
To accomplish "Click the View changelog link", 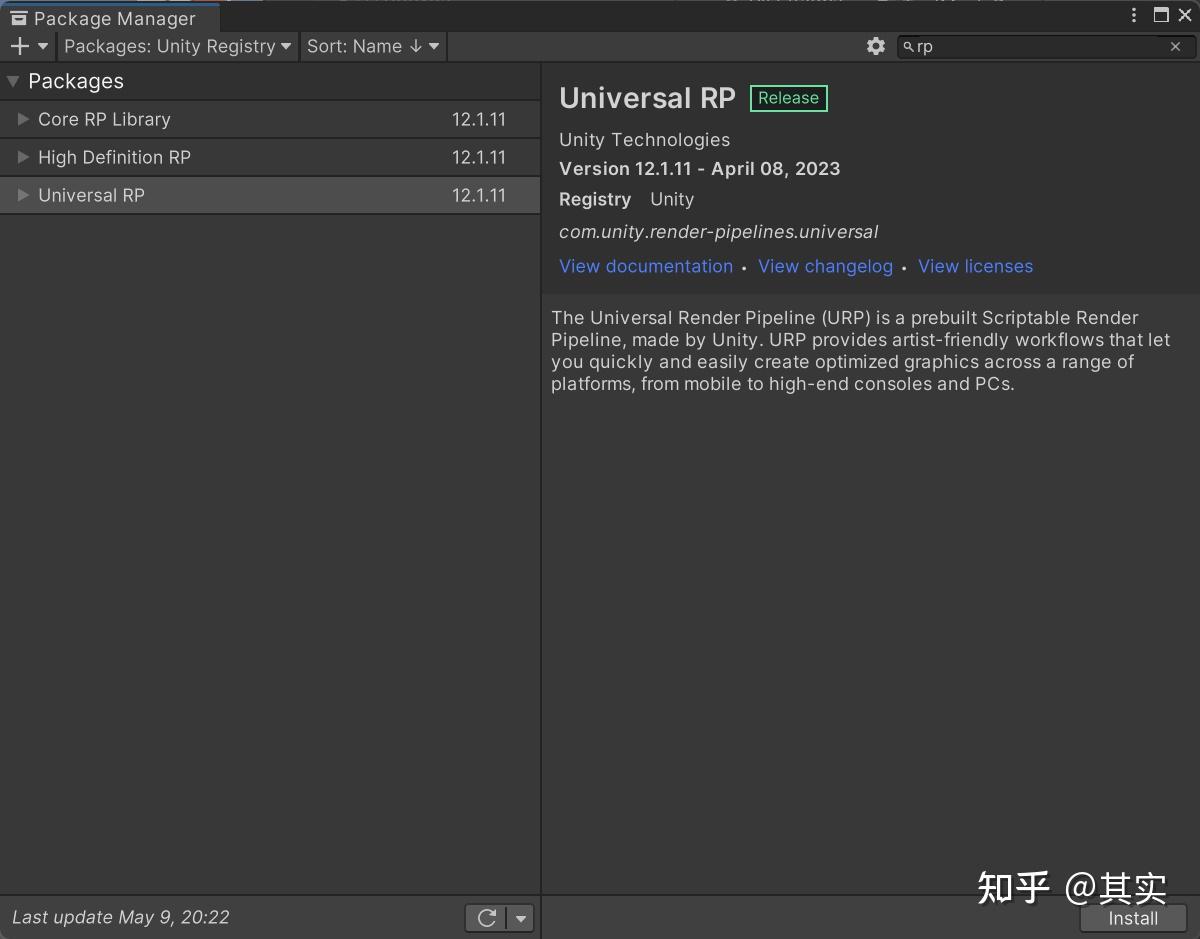I will [825, 266].
